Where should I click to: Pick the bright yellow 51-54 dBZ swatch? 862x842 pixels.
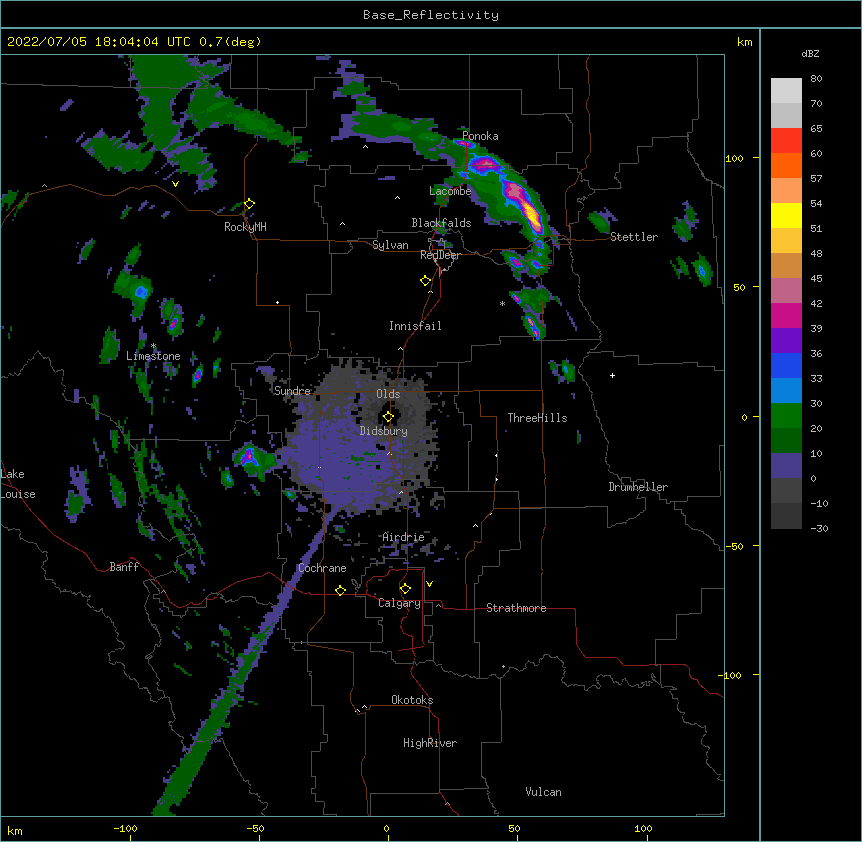coord(786,215)
